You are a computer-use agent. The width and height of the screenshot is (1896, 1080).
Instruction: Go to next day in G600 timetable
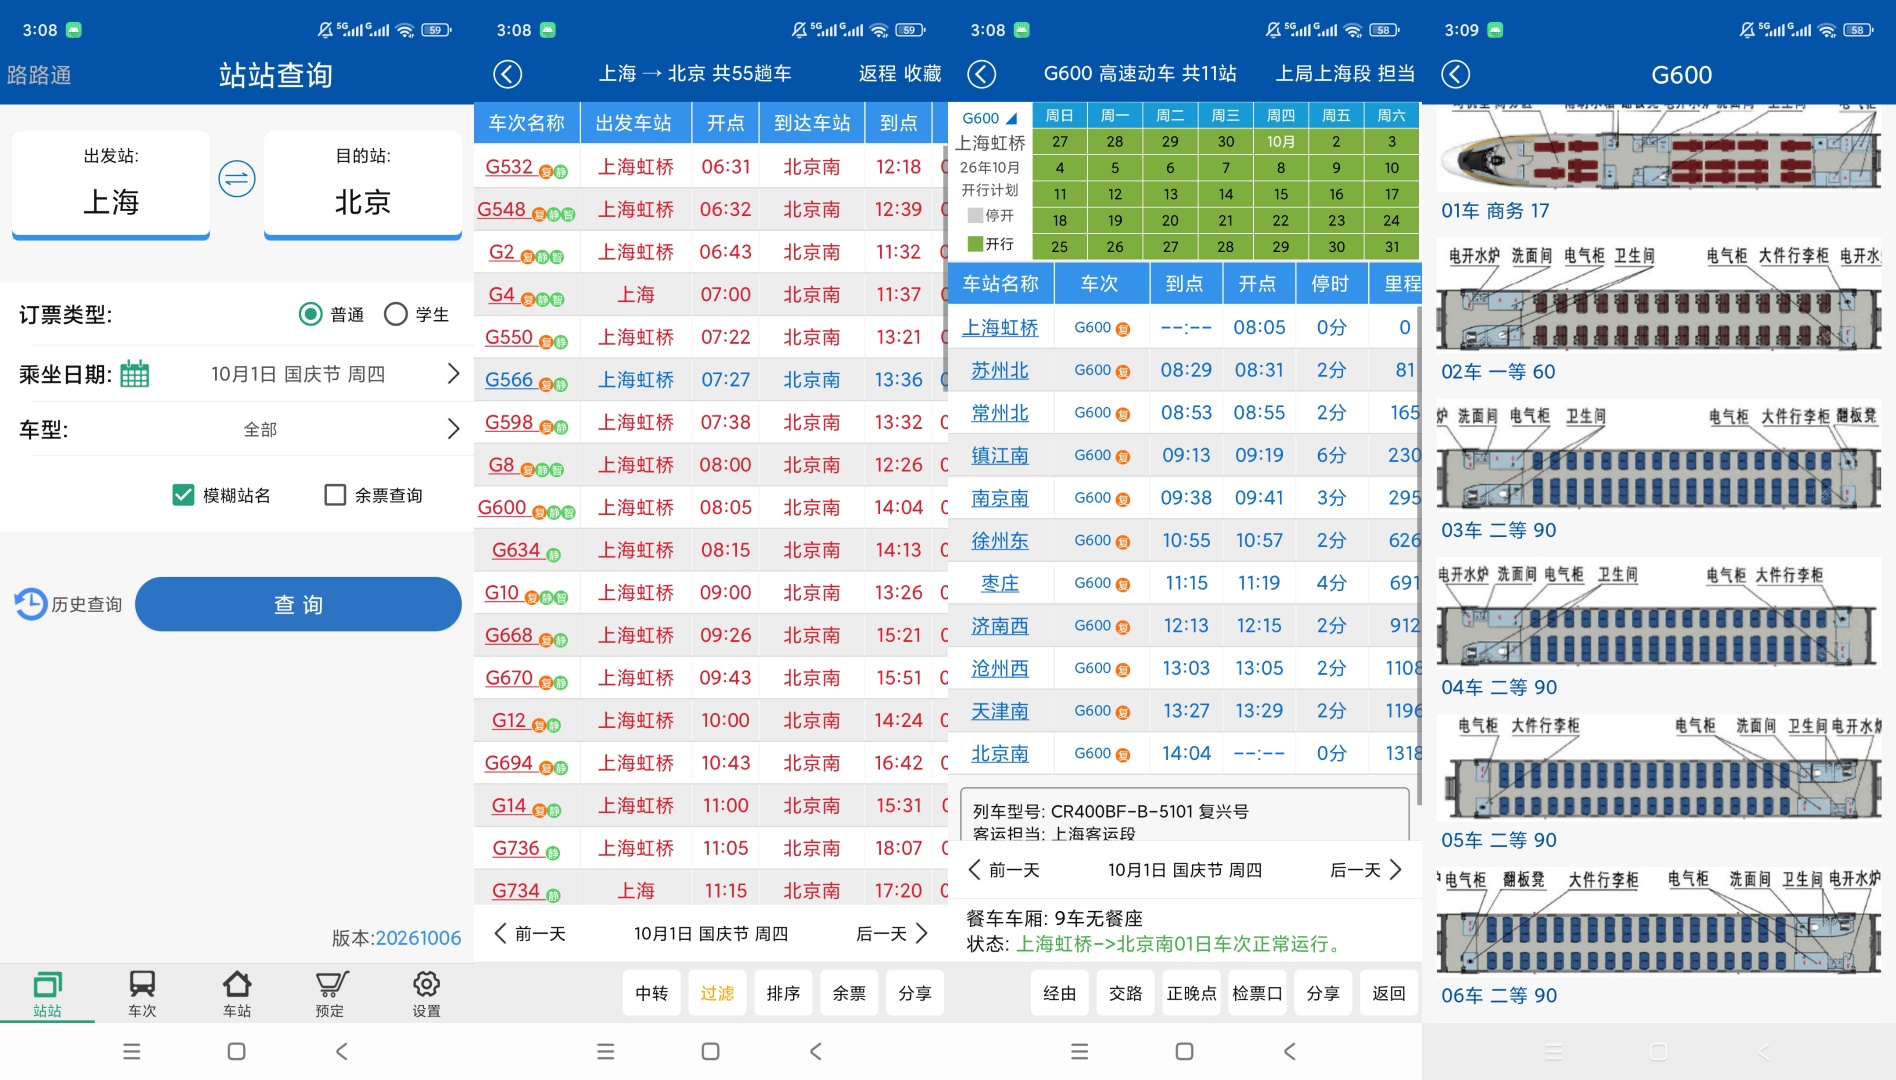(x=1366, y=870)
